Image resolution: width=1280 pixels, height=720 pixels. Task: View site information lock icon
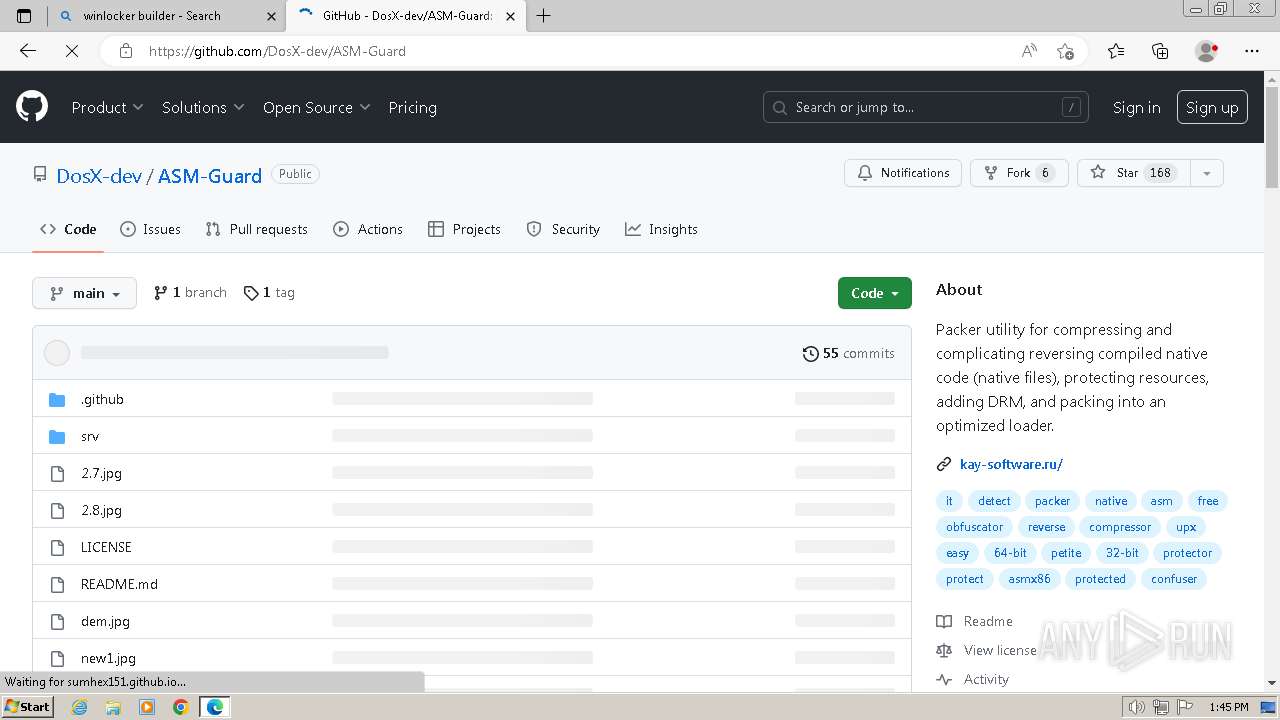(x=126, y=51)
